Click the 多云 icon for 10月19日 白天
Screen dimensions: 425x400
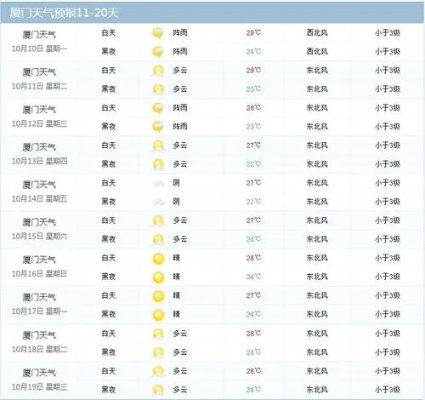(x=158, y=372)
